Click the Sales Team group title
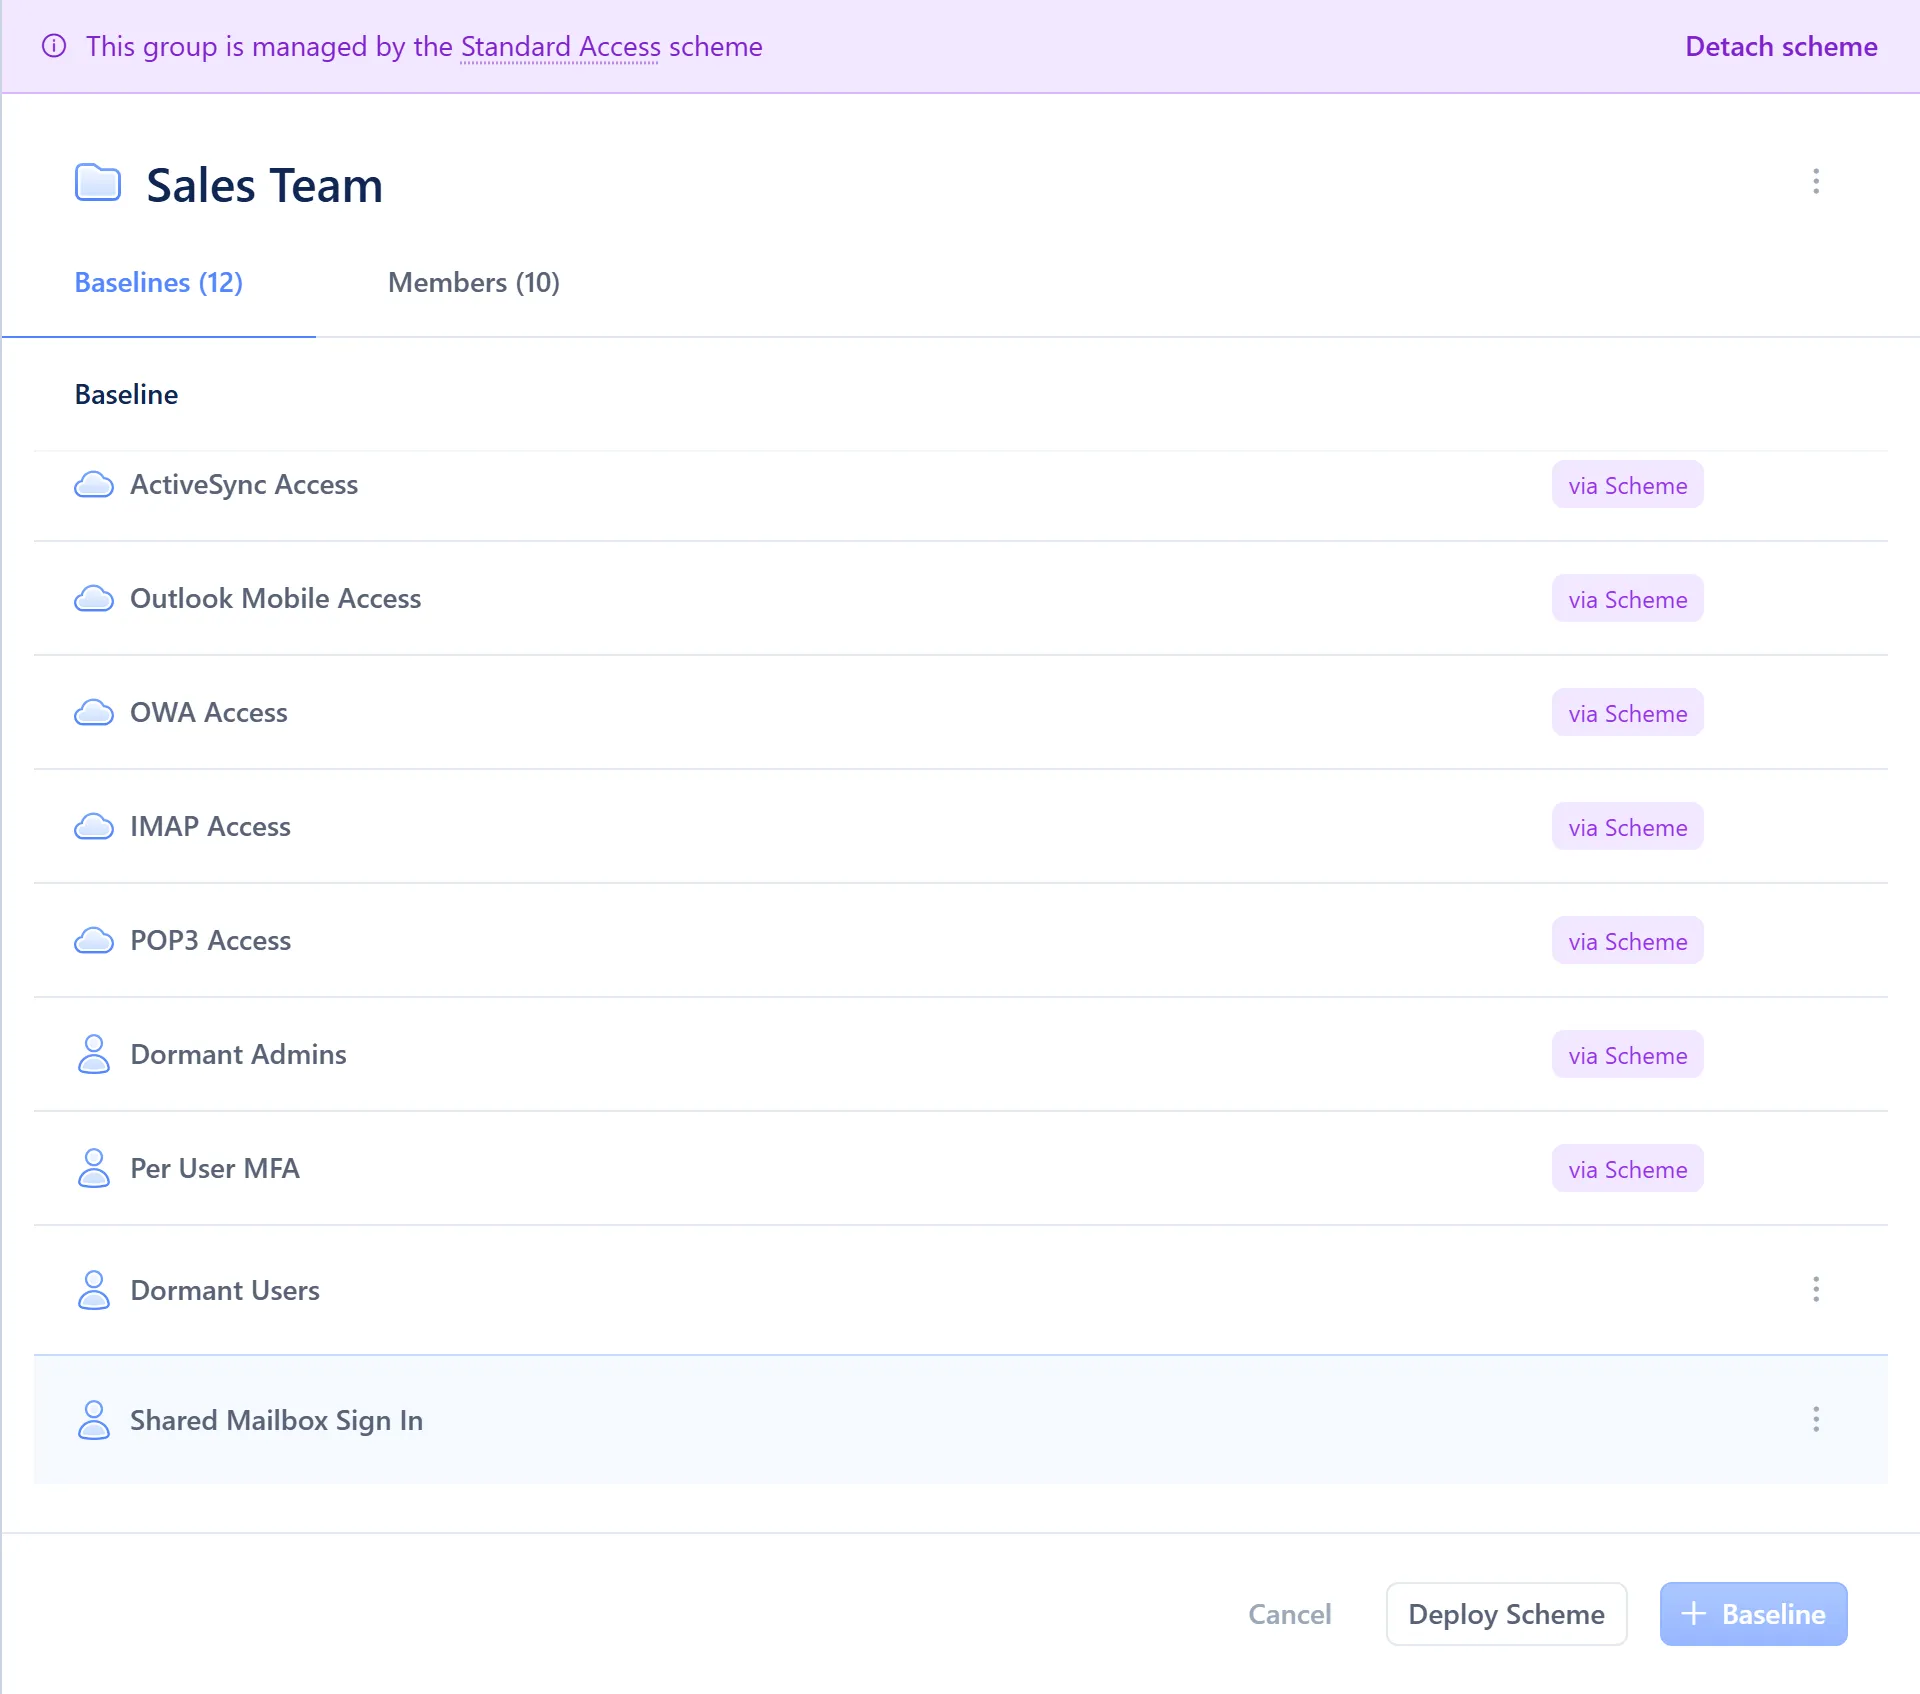This screenshot has height=1694, width=1920. 264,186
